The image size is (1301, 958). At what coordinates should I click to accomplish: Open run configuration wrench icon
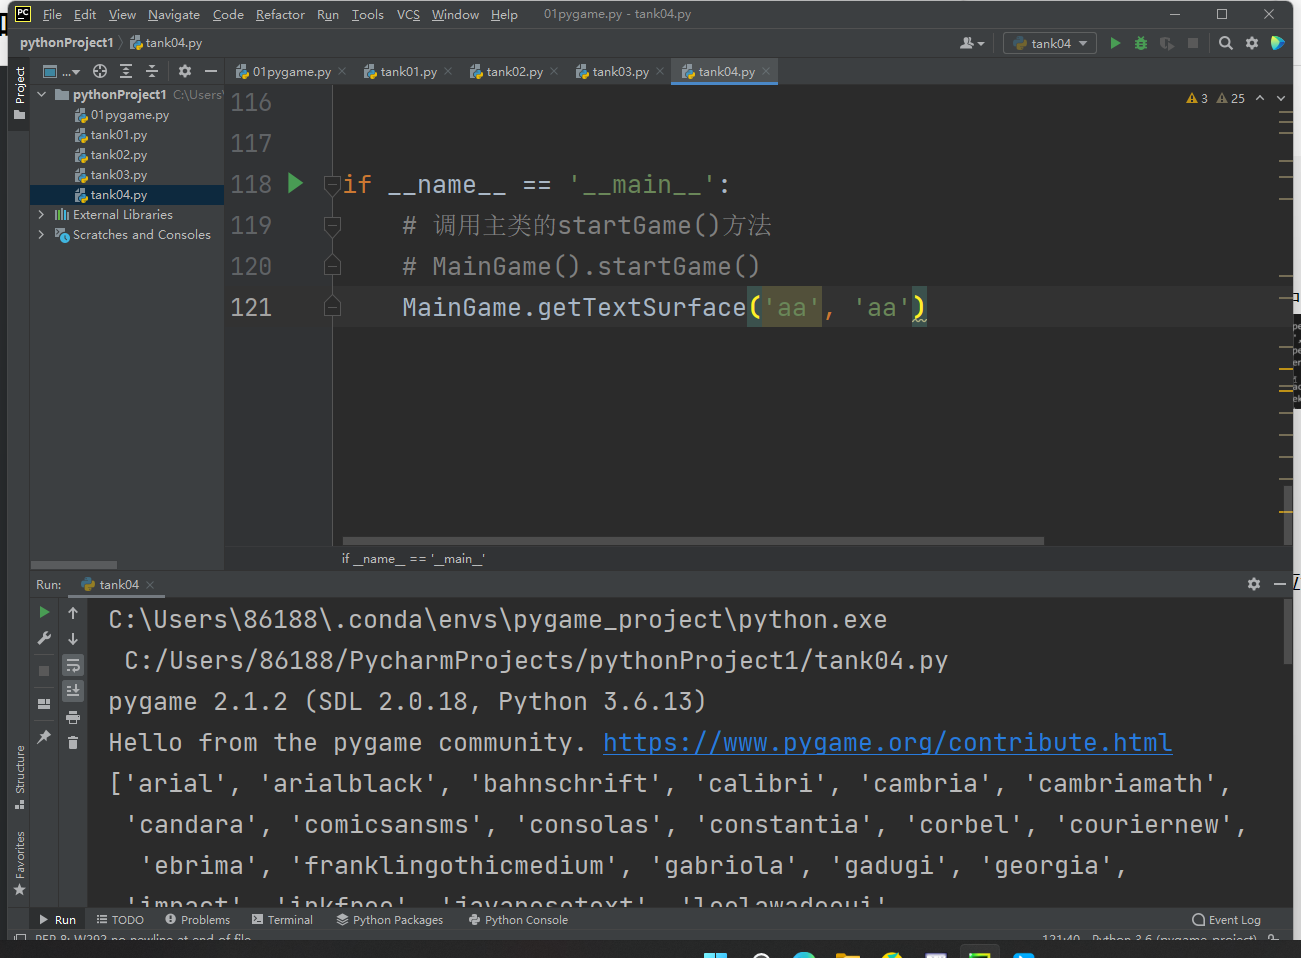click(44, 638)
